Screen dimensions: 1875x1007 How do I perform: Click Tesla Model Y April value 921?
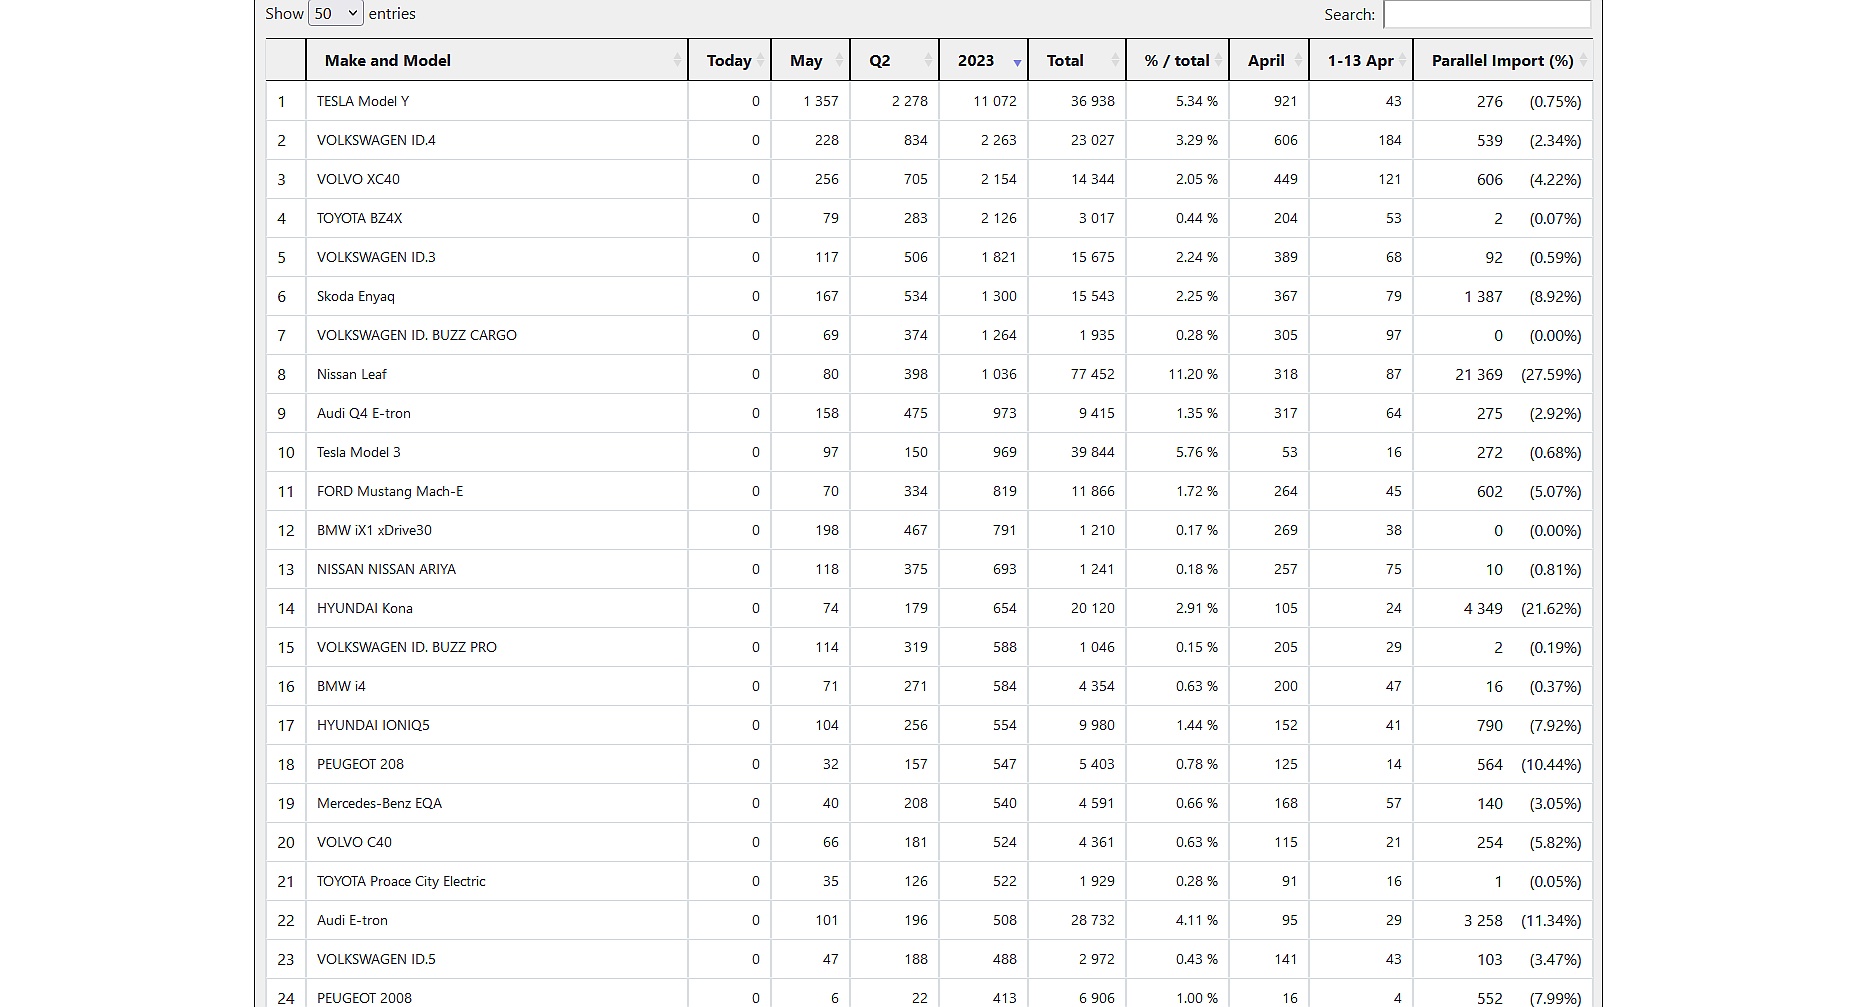click(1285, 101)
